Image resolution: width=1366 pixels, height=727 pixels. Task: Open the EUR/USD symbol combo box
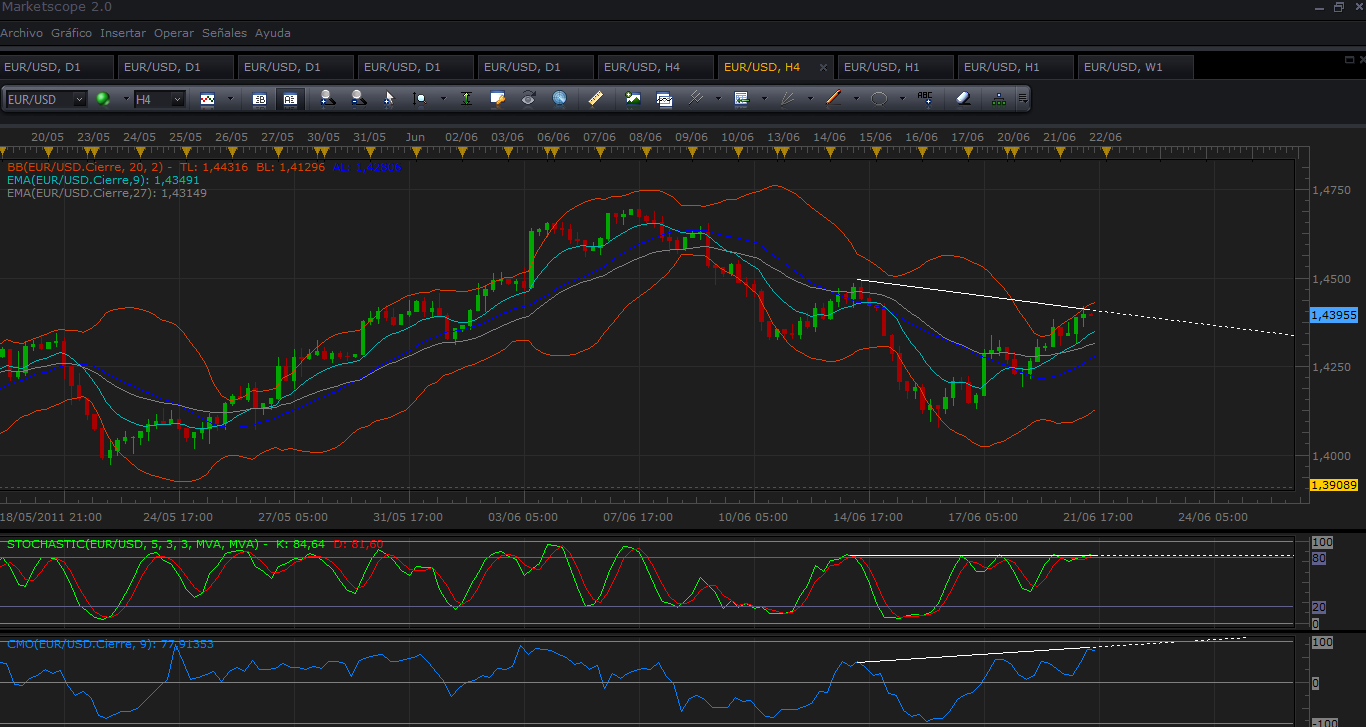[x=46, y=99]
